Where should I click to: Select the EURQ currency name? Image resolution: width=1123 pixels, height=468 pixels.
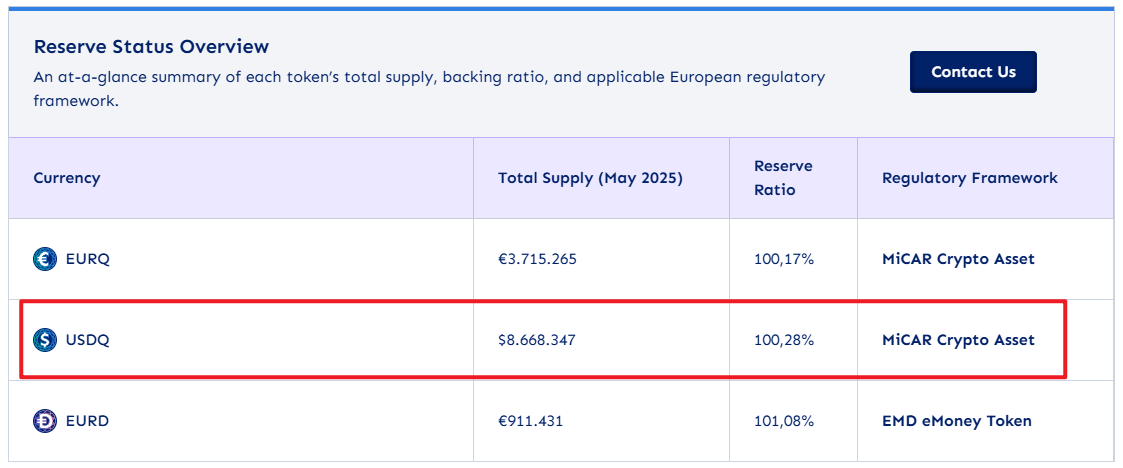[87, 259]
